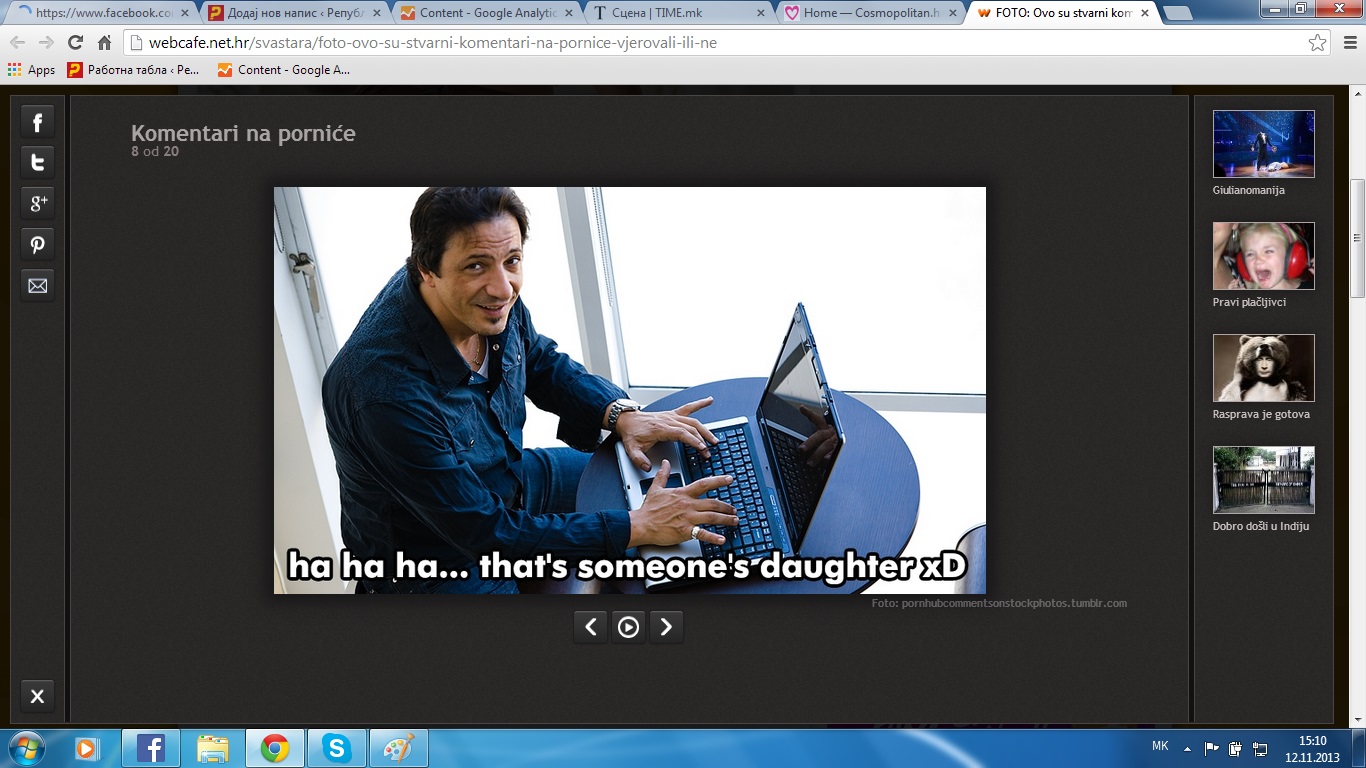The image size is (1366, 768).
Task: Open Skype from the Windows taskbar
Action: 337,747
